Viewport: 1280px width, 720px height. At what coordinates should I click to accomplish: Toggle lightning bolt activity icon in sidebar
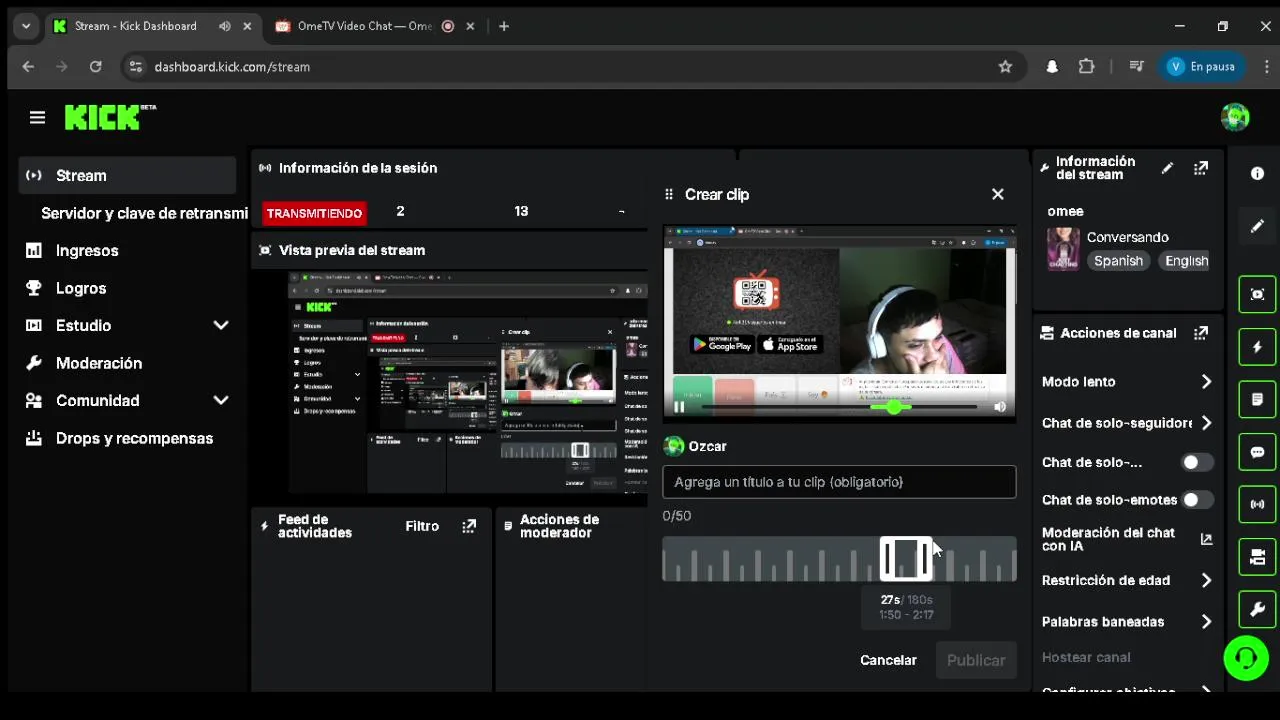tap(1257, 347)
